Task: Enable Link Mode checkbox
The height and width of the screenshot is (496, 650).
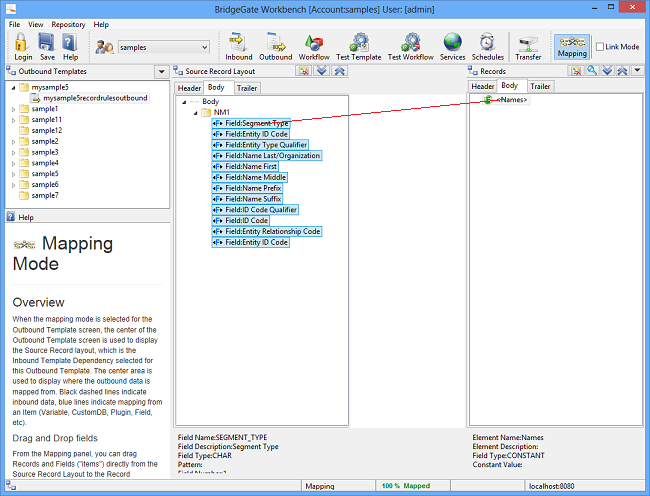Action: click(x=600, y=47)
